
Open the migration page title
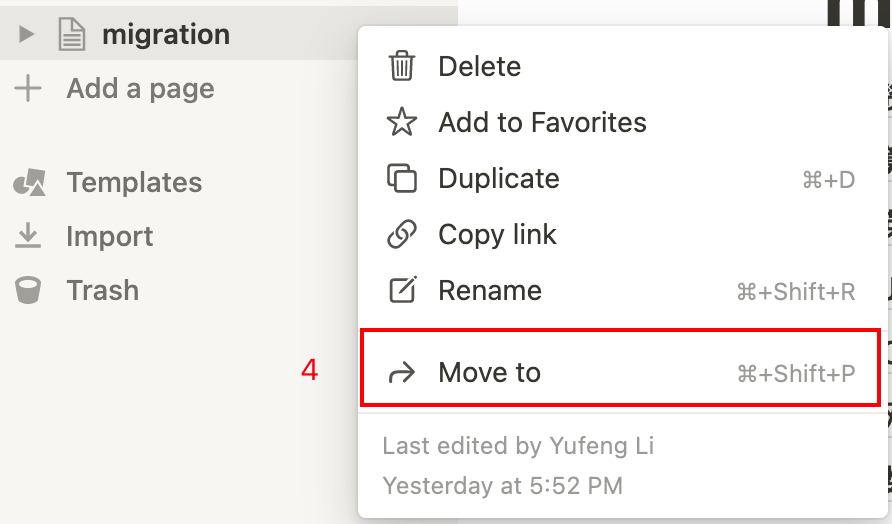(x=166, y=35)
